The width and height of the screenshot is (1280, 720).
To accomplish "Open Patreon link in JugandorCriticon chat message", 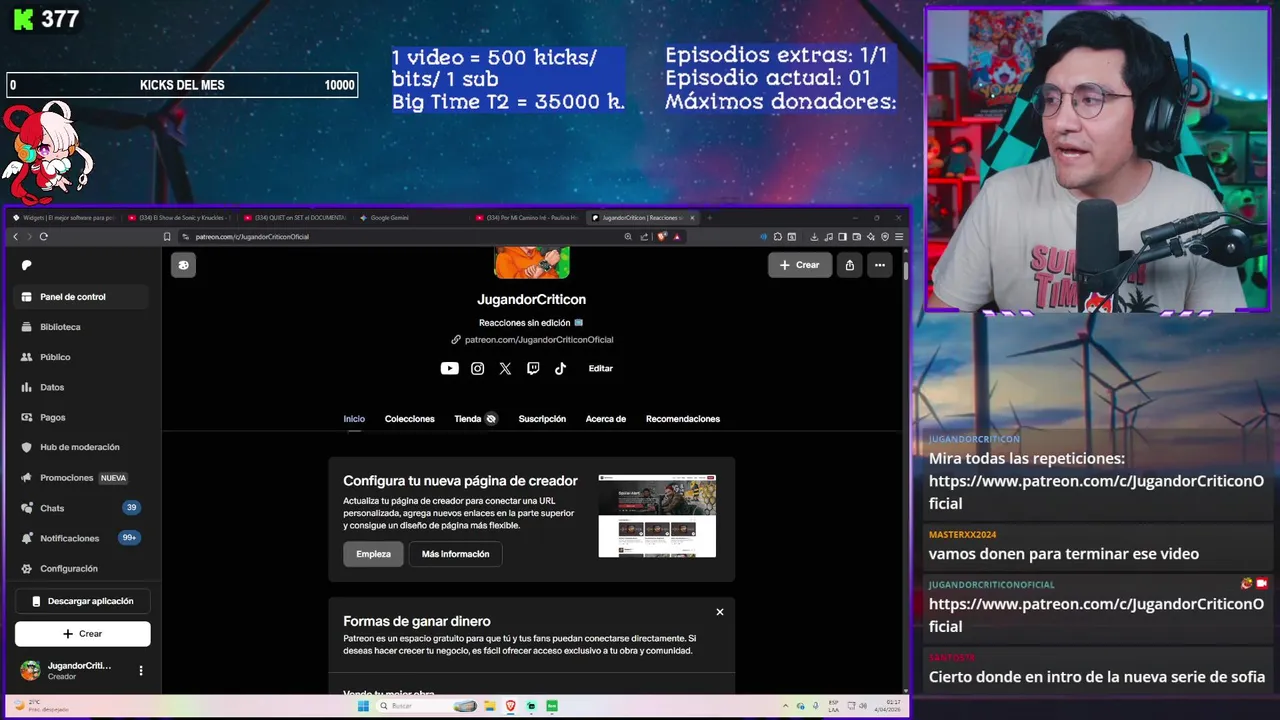I will 1096,492.
